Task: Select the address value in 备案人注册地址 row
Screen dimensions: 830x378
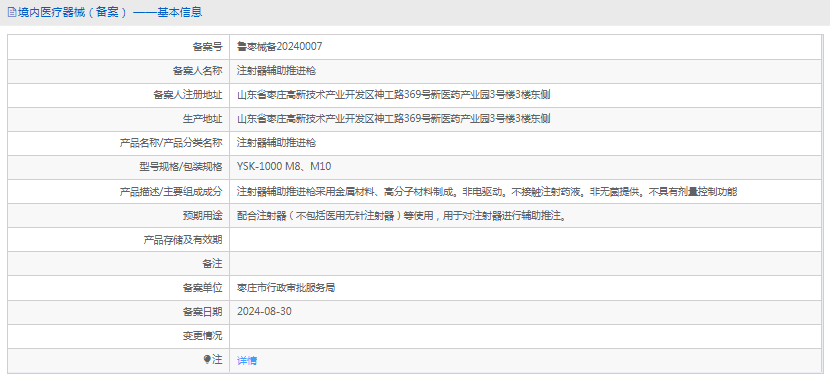Action: click(394, 95)
